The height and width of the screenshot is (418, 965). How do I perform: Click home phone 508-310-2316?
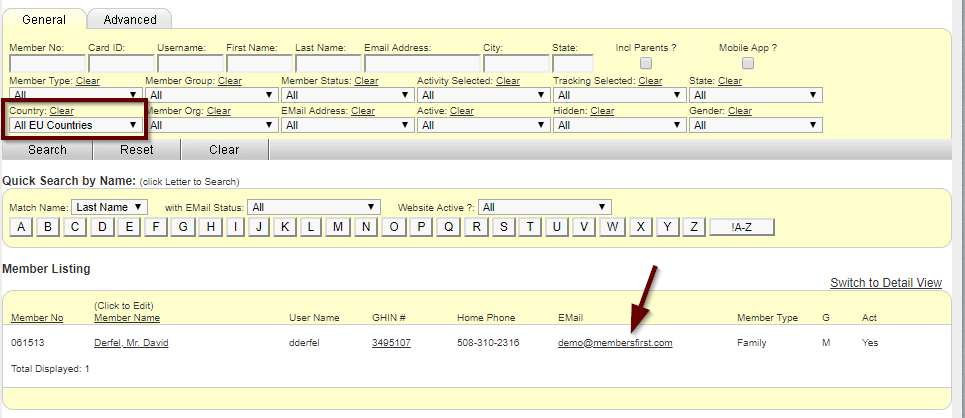point(488,343)
